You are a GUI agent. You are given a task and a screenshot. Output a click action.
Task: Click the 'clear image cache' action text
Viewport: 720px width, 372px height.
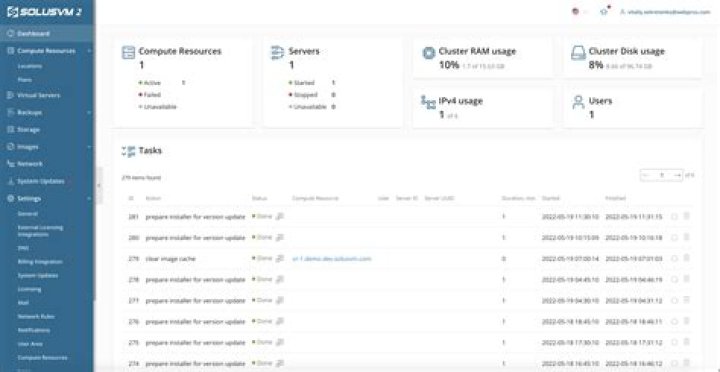170,259
